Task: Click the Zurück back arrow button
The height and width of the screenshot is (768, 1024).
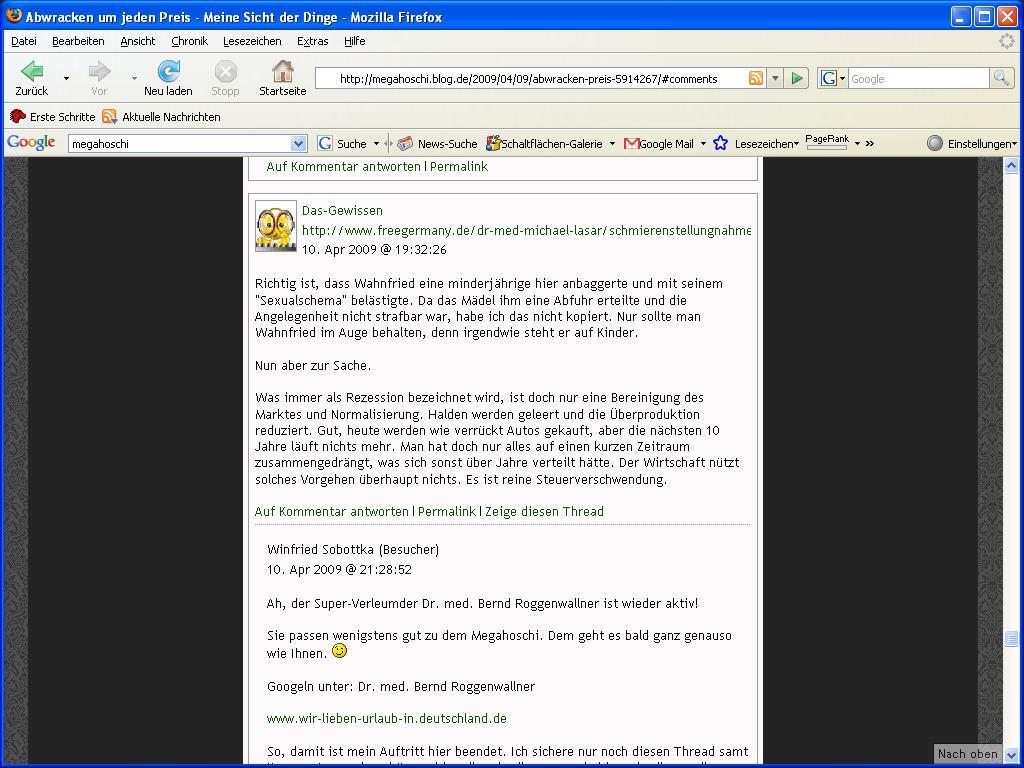Action: pos(31,72)
